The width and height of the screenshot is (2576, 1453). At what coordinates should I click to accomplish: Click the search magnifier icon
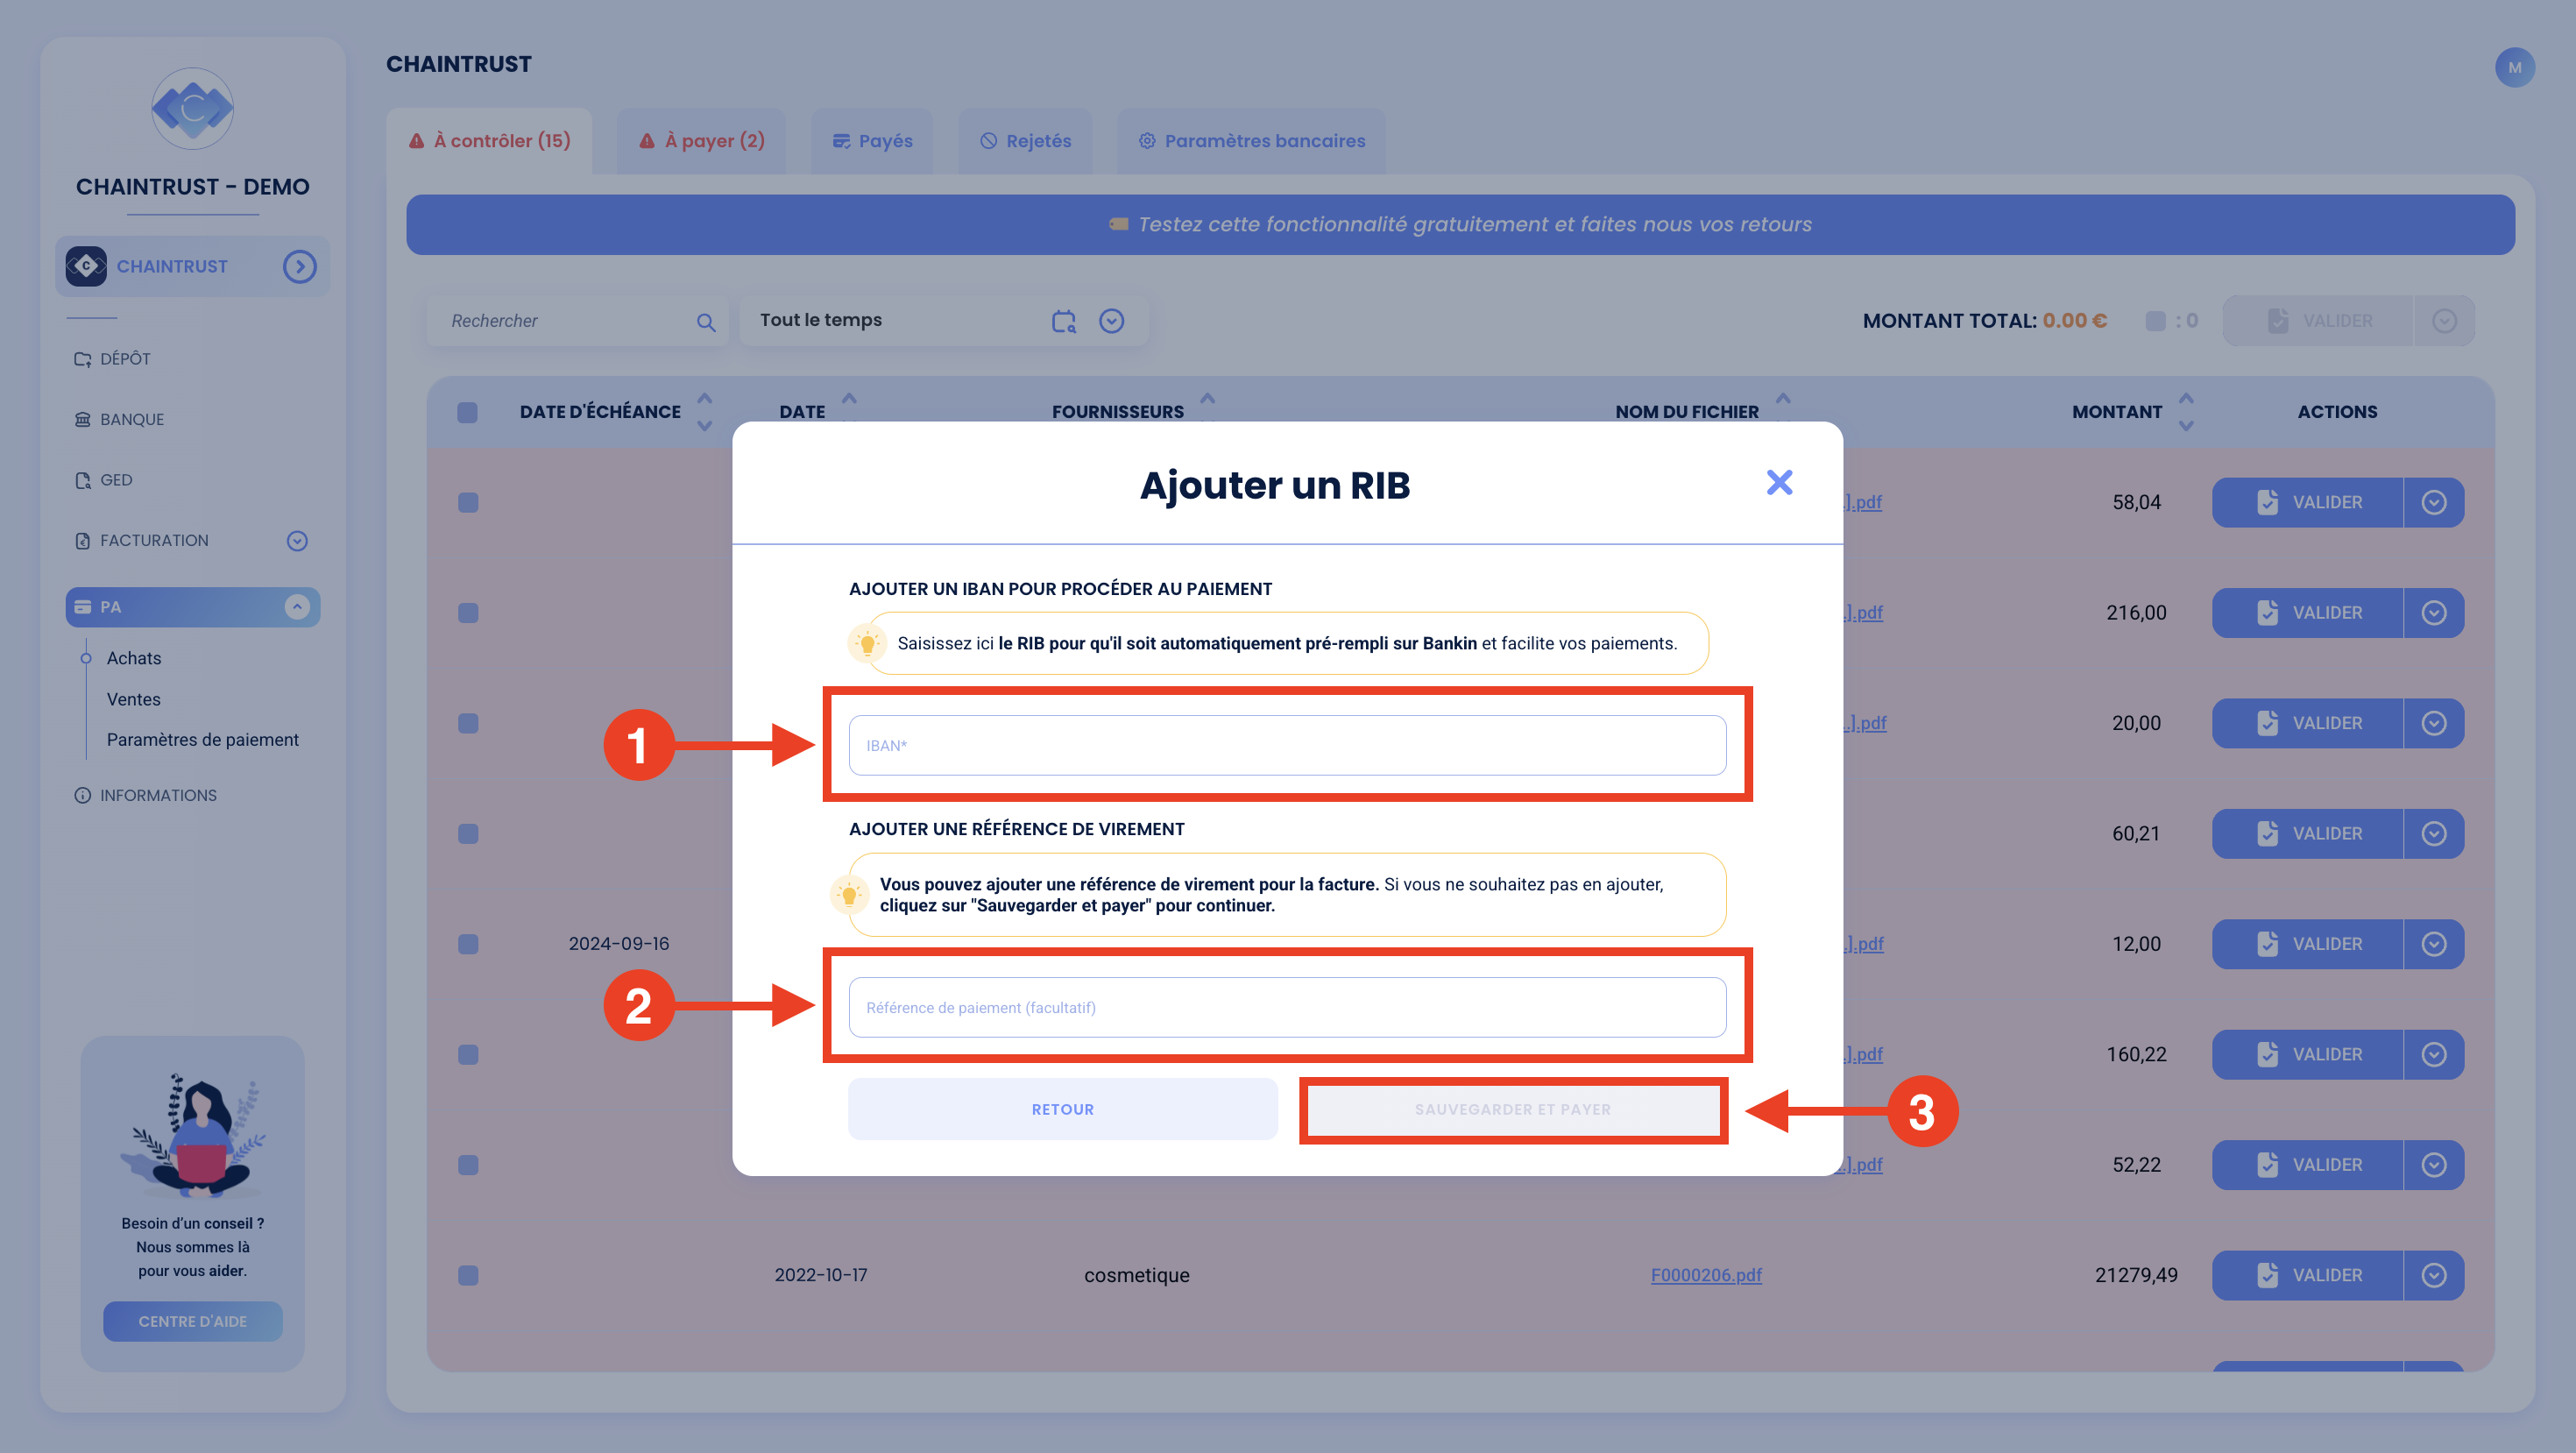pyautogui.click(x=706, y=322)
